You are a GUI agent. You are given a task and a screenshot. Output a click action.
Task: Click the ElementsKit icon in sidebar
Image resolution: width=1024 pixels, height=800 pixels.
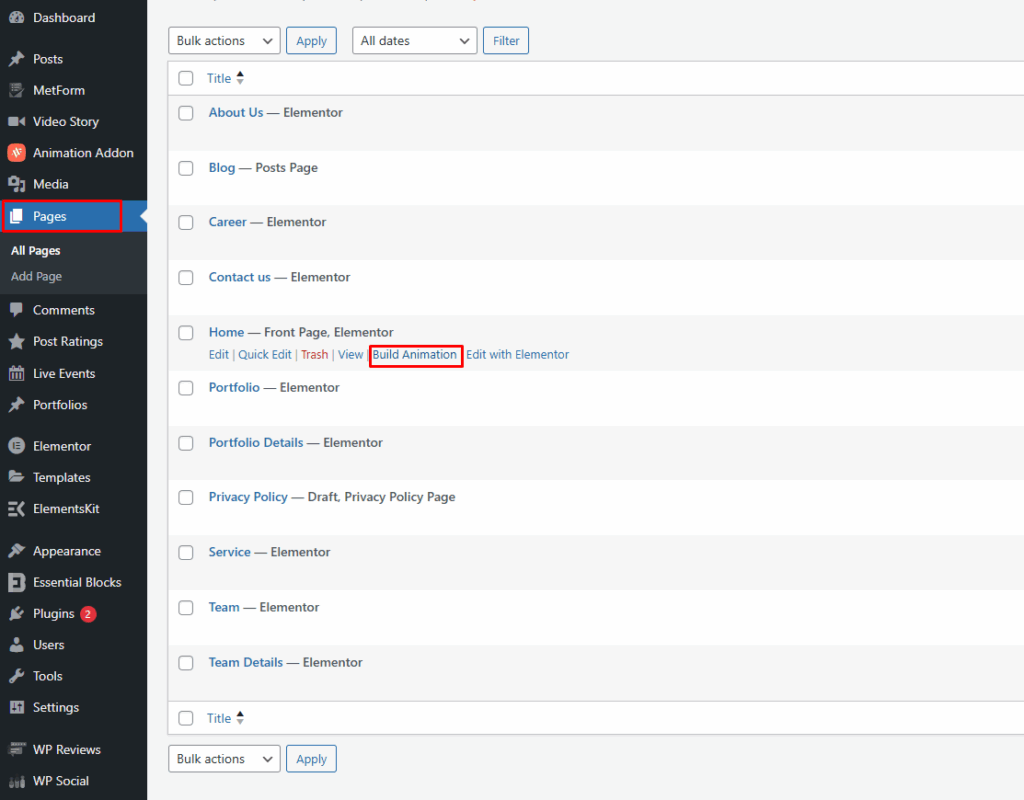(16, 509)
